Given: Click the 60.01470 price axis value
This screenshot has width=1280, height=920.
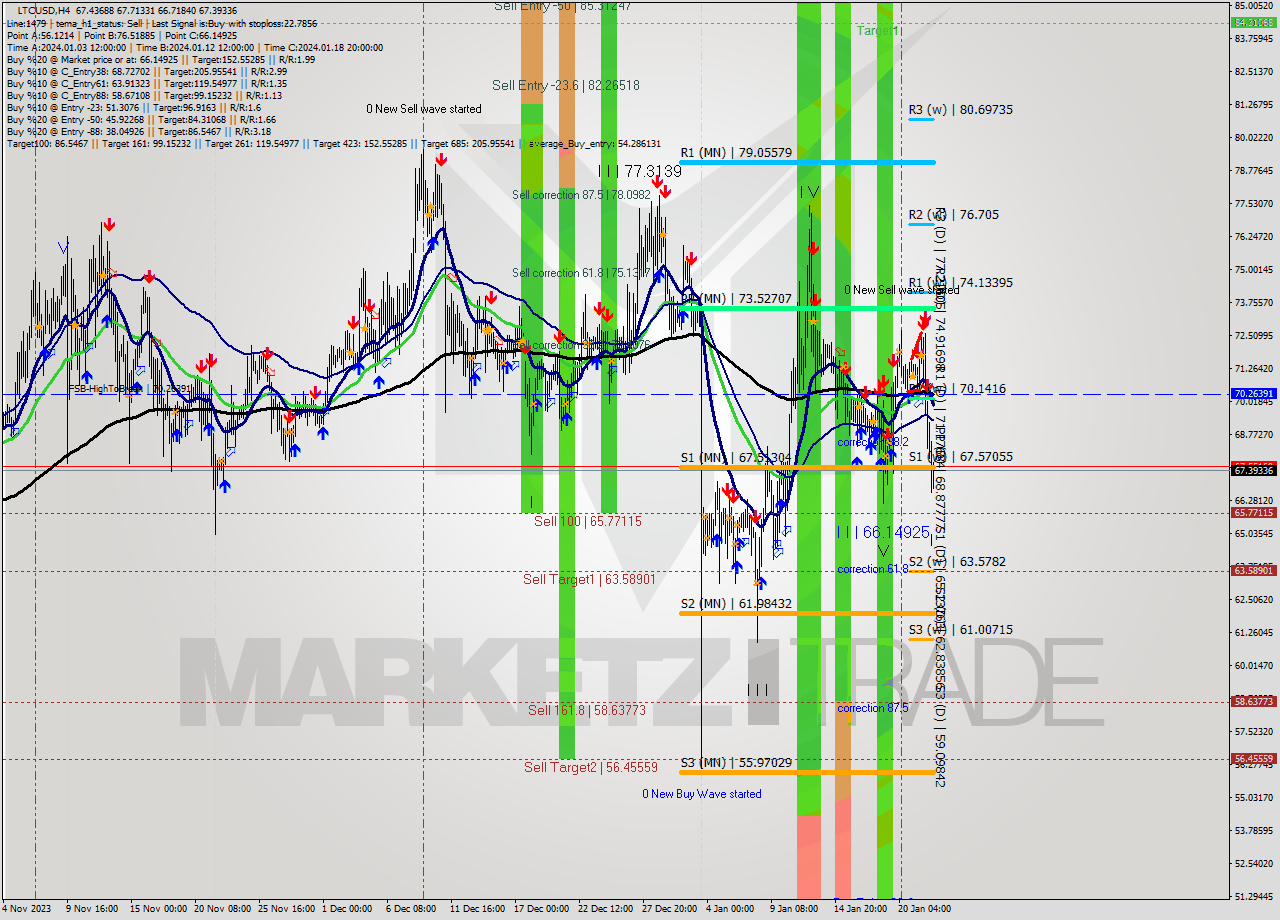Looking at the screenshot, I should point(1253,665).
